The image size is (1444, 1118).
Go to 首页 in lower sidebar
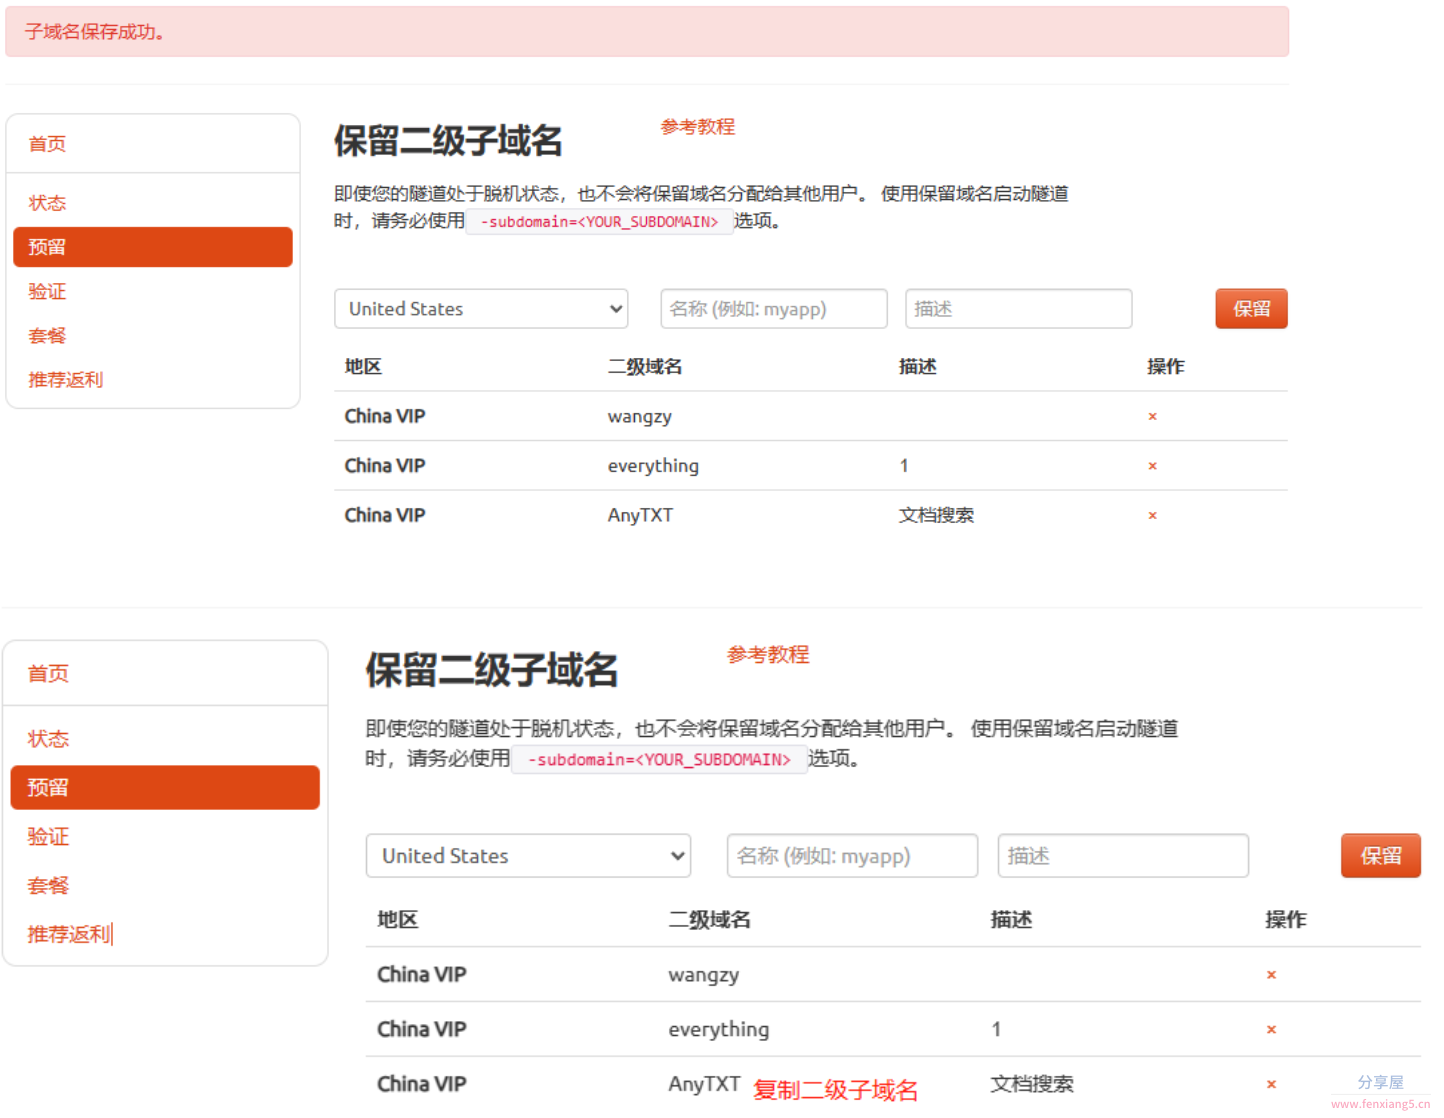(48, 674)
